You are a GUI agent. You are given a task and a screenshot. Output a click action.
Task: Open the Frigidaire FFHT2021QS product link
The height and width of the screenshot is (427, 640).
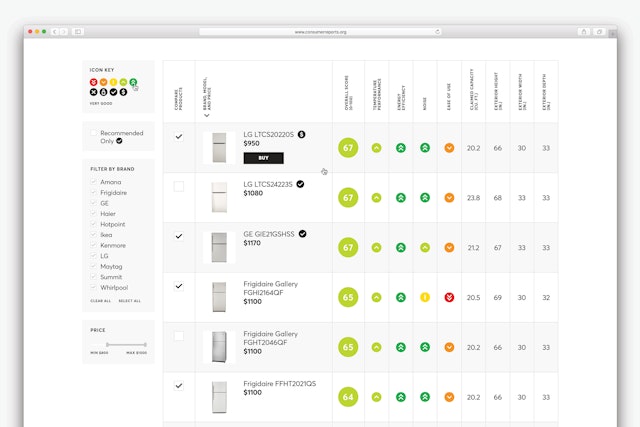280,383
